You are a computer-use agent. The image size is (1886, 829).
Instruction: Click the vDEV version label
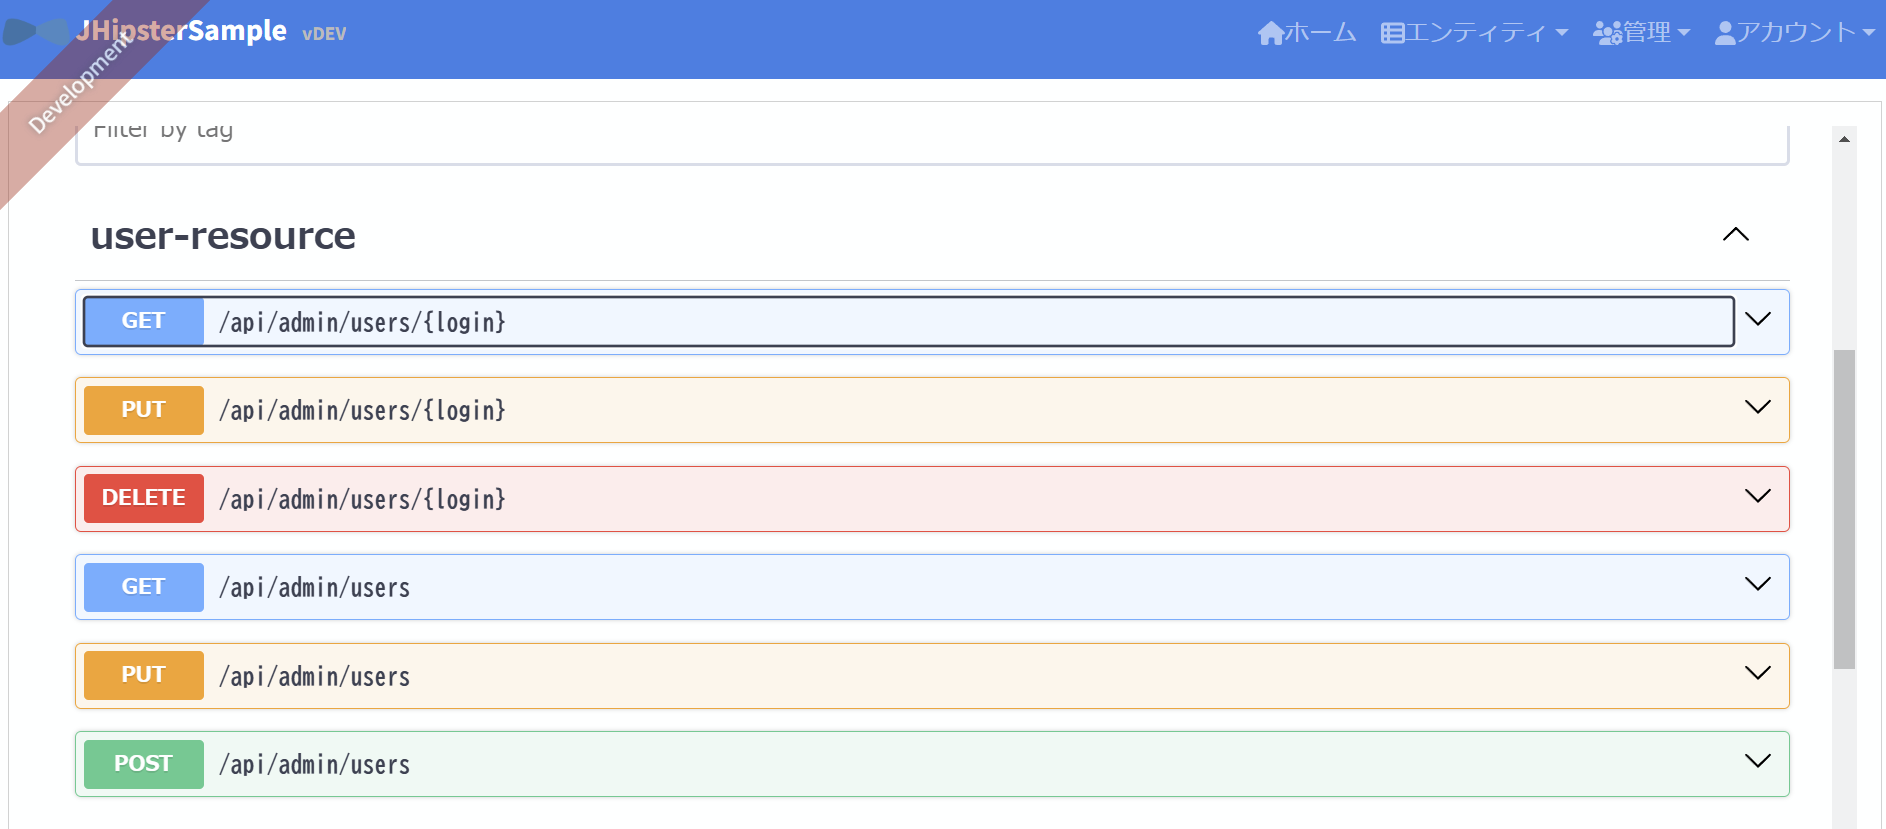[x=324, y=34]
